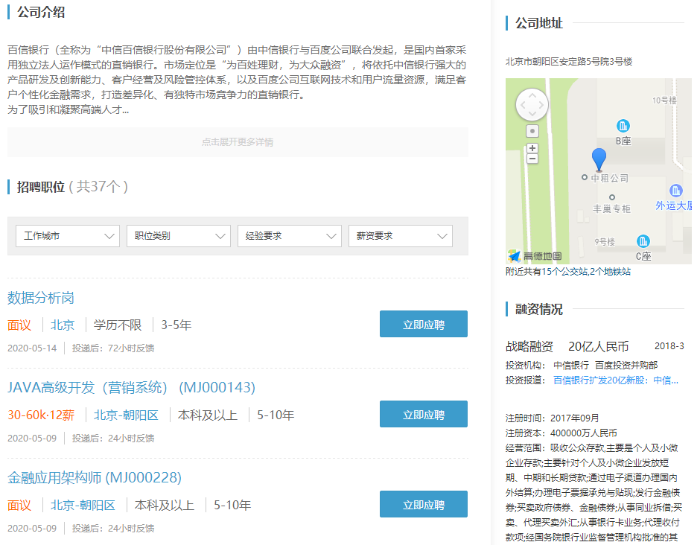Click the 9号楼 label on the map

(x=604, y=242)
